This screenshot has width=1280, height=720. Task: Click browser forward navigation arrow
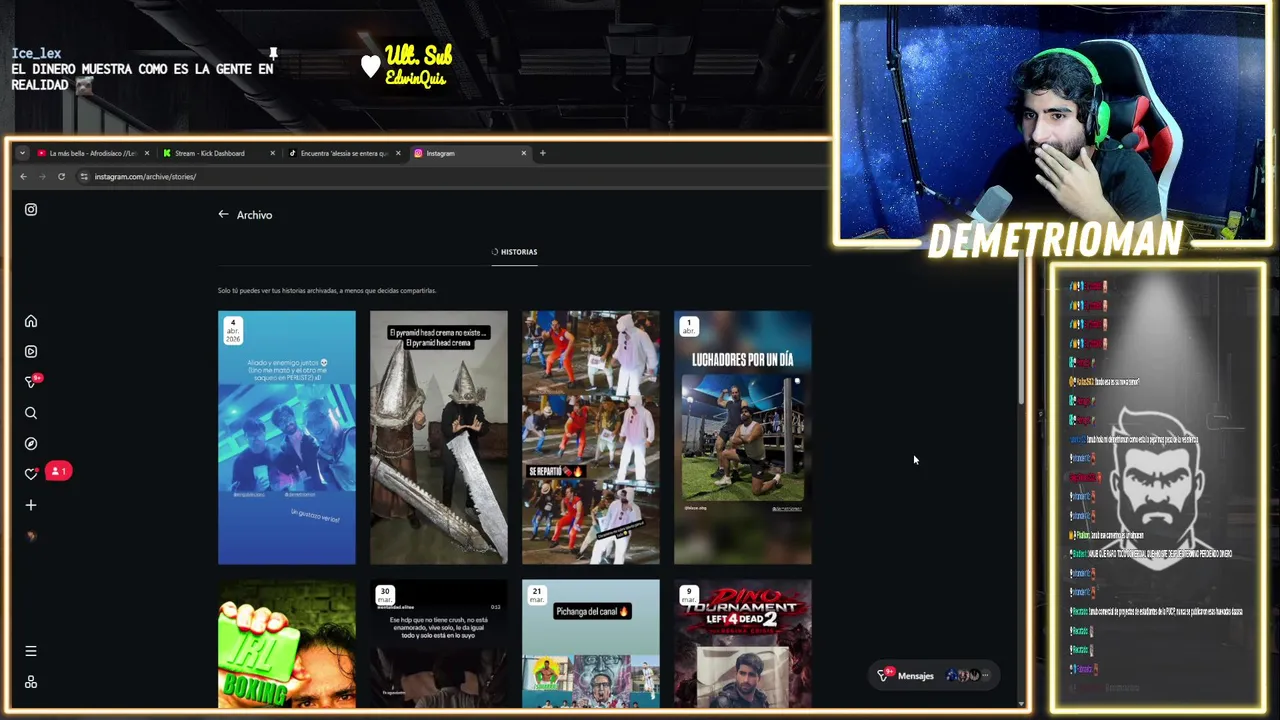[42, 177]
